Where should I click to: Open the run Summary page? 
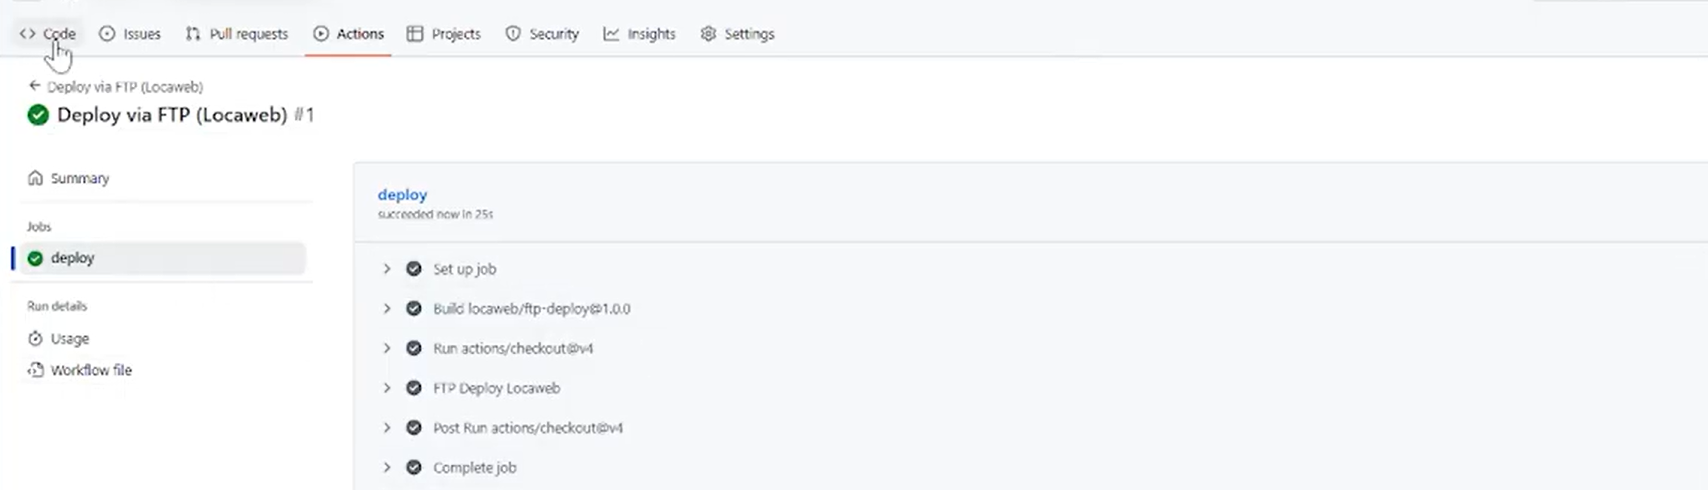[x=79, y=178]
